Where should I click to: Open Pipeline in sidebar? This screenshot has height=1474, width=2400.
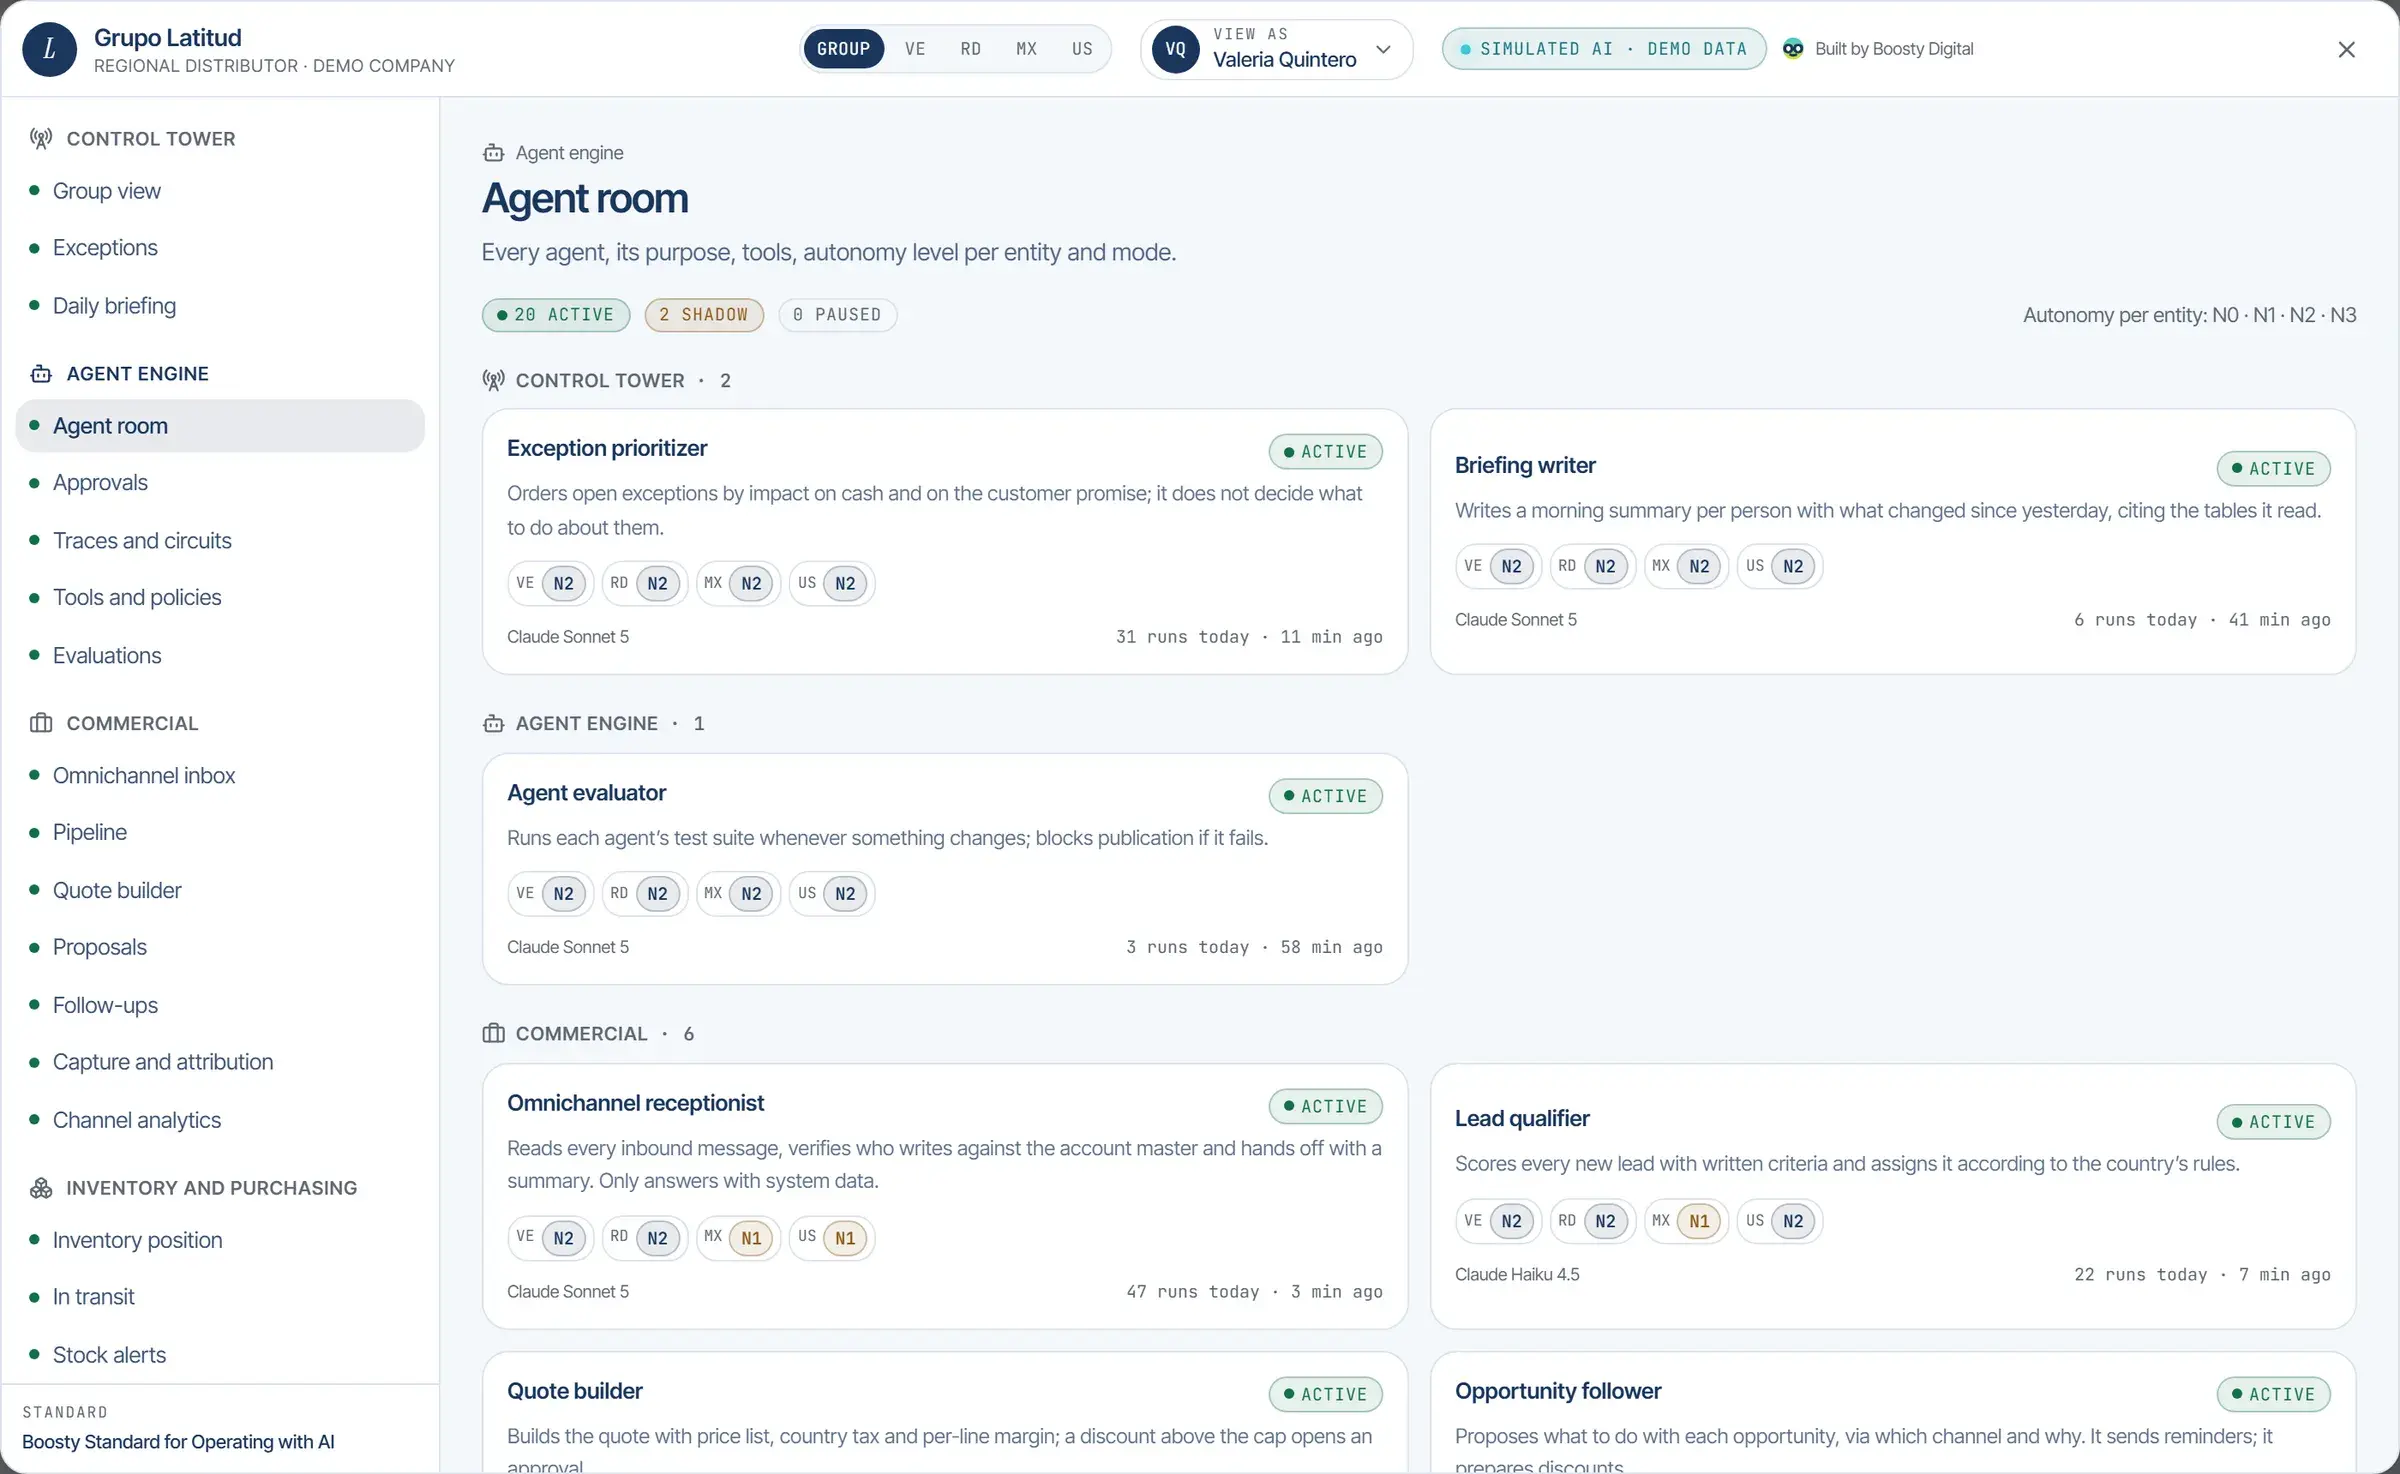[220, 833]
